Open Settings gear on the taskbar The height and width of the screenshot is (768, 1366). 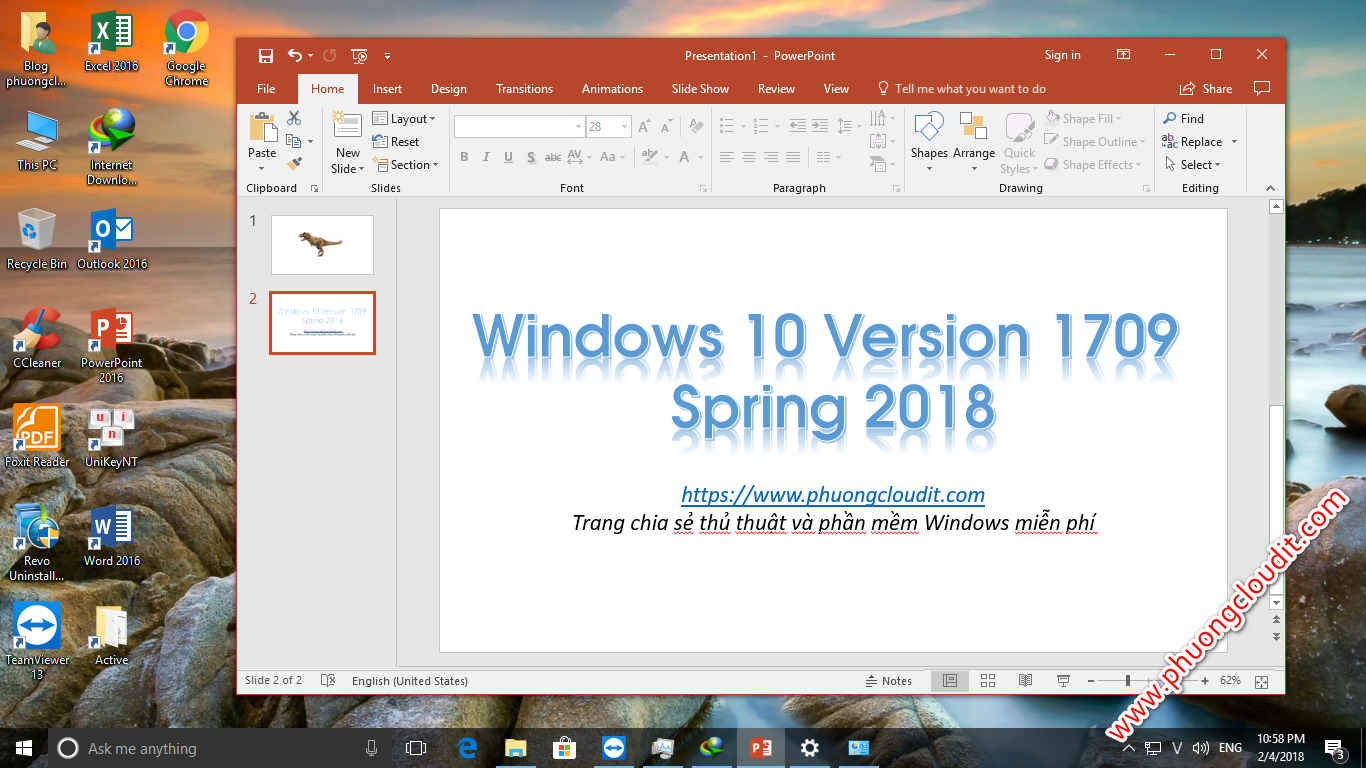[810, 748]
